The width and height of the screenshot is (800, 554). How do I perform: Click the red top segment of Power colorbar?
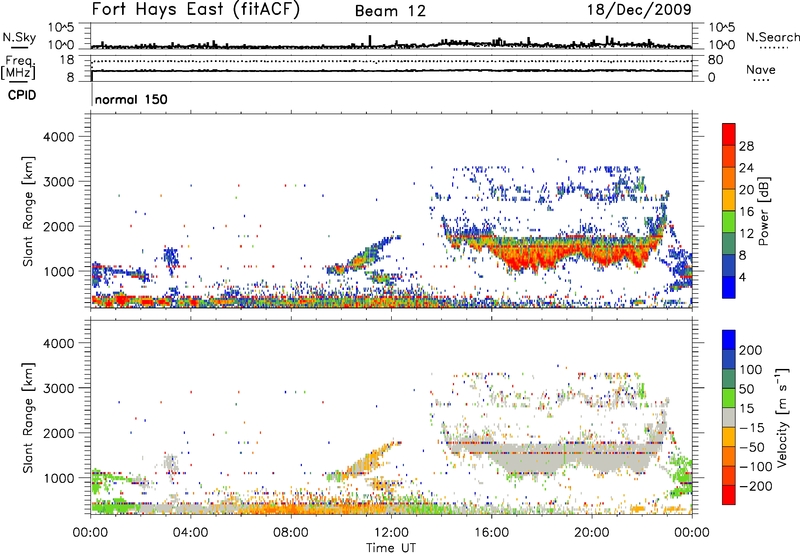point(729,134)
